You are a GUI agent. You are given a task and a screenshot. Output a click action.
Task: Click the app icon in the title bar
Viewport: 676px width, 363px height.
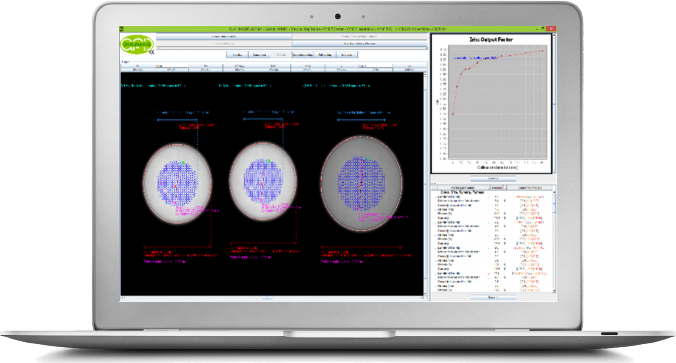(122, 29)
